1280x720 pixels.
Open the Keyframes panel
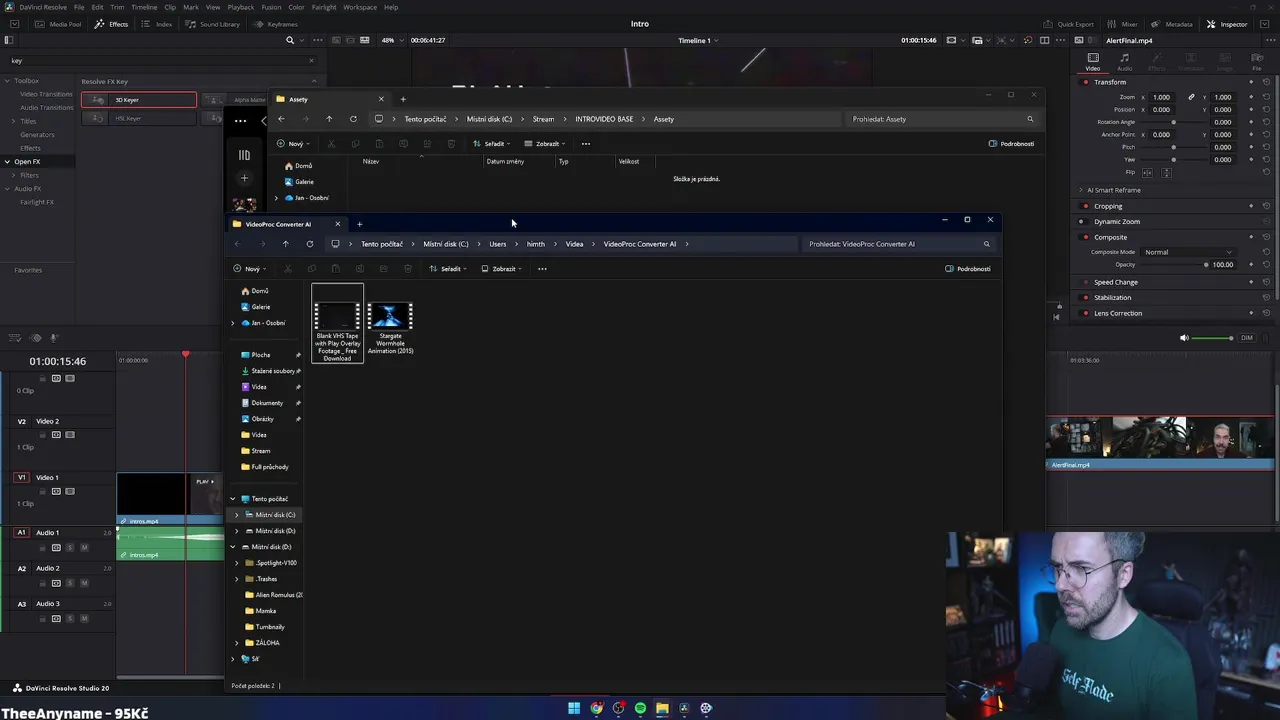(x=275, y=24)
